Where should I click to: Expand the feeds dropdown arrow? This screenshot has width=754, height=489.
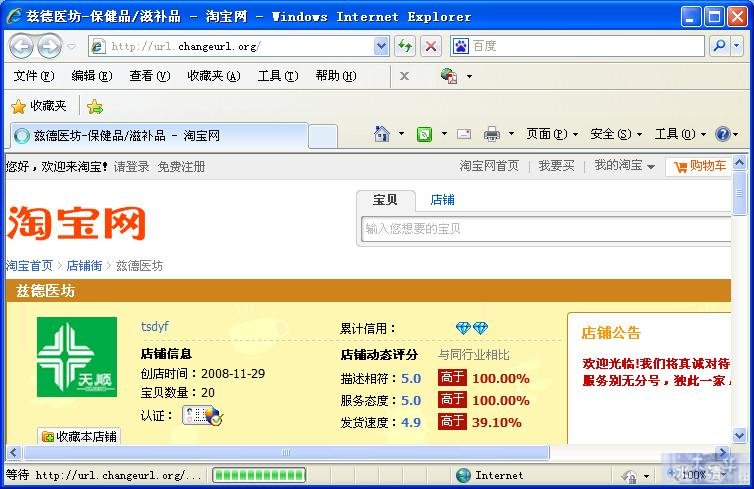444,134
